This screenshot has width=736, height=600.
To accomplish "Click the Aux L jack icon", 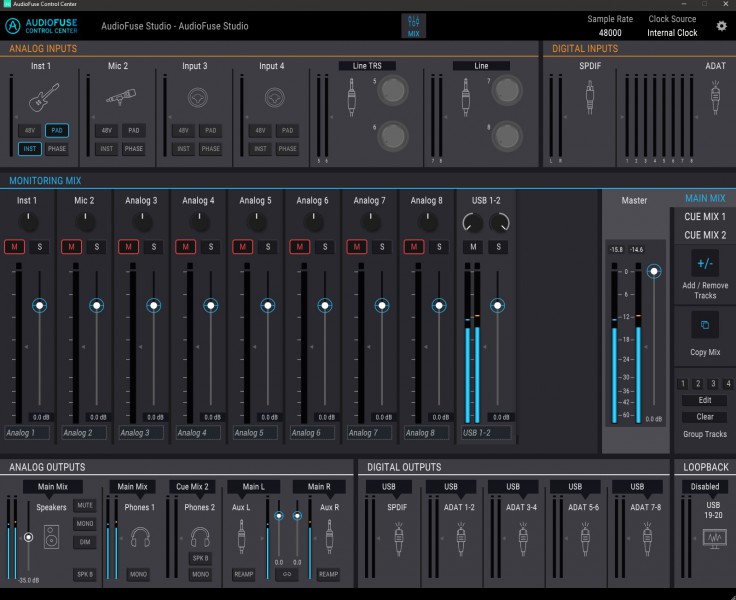I will tap(241, 537).
